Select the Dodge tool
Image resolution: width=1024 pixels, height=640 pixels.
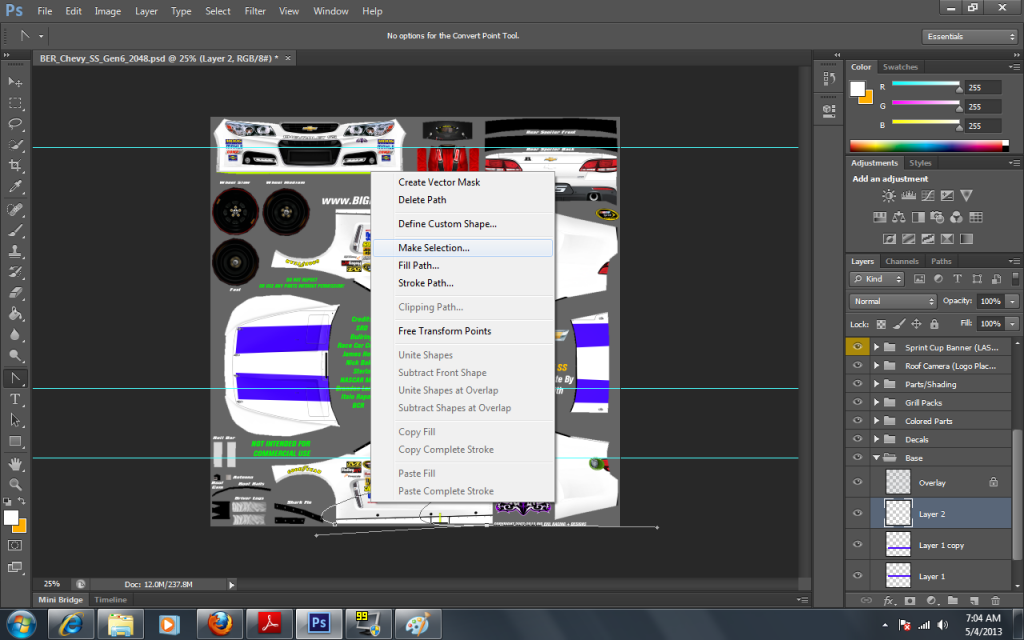coord(15,356)
